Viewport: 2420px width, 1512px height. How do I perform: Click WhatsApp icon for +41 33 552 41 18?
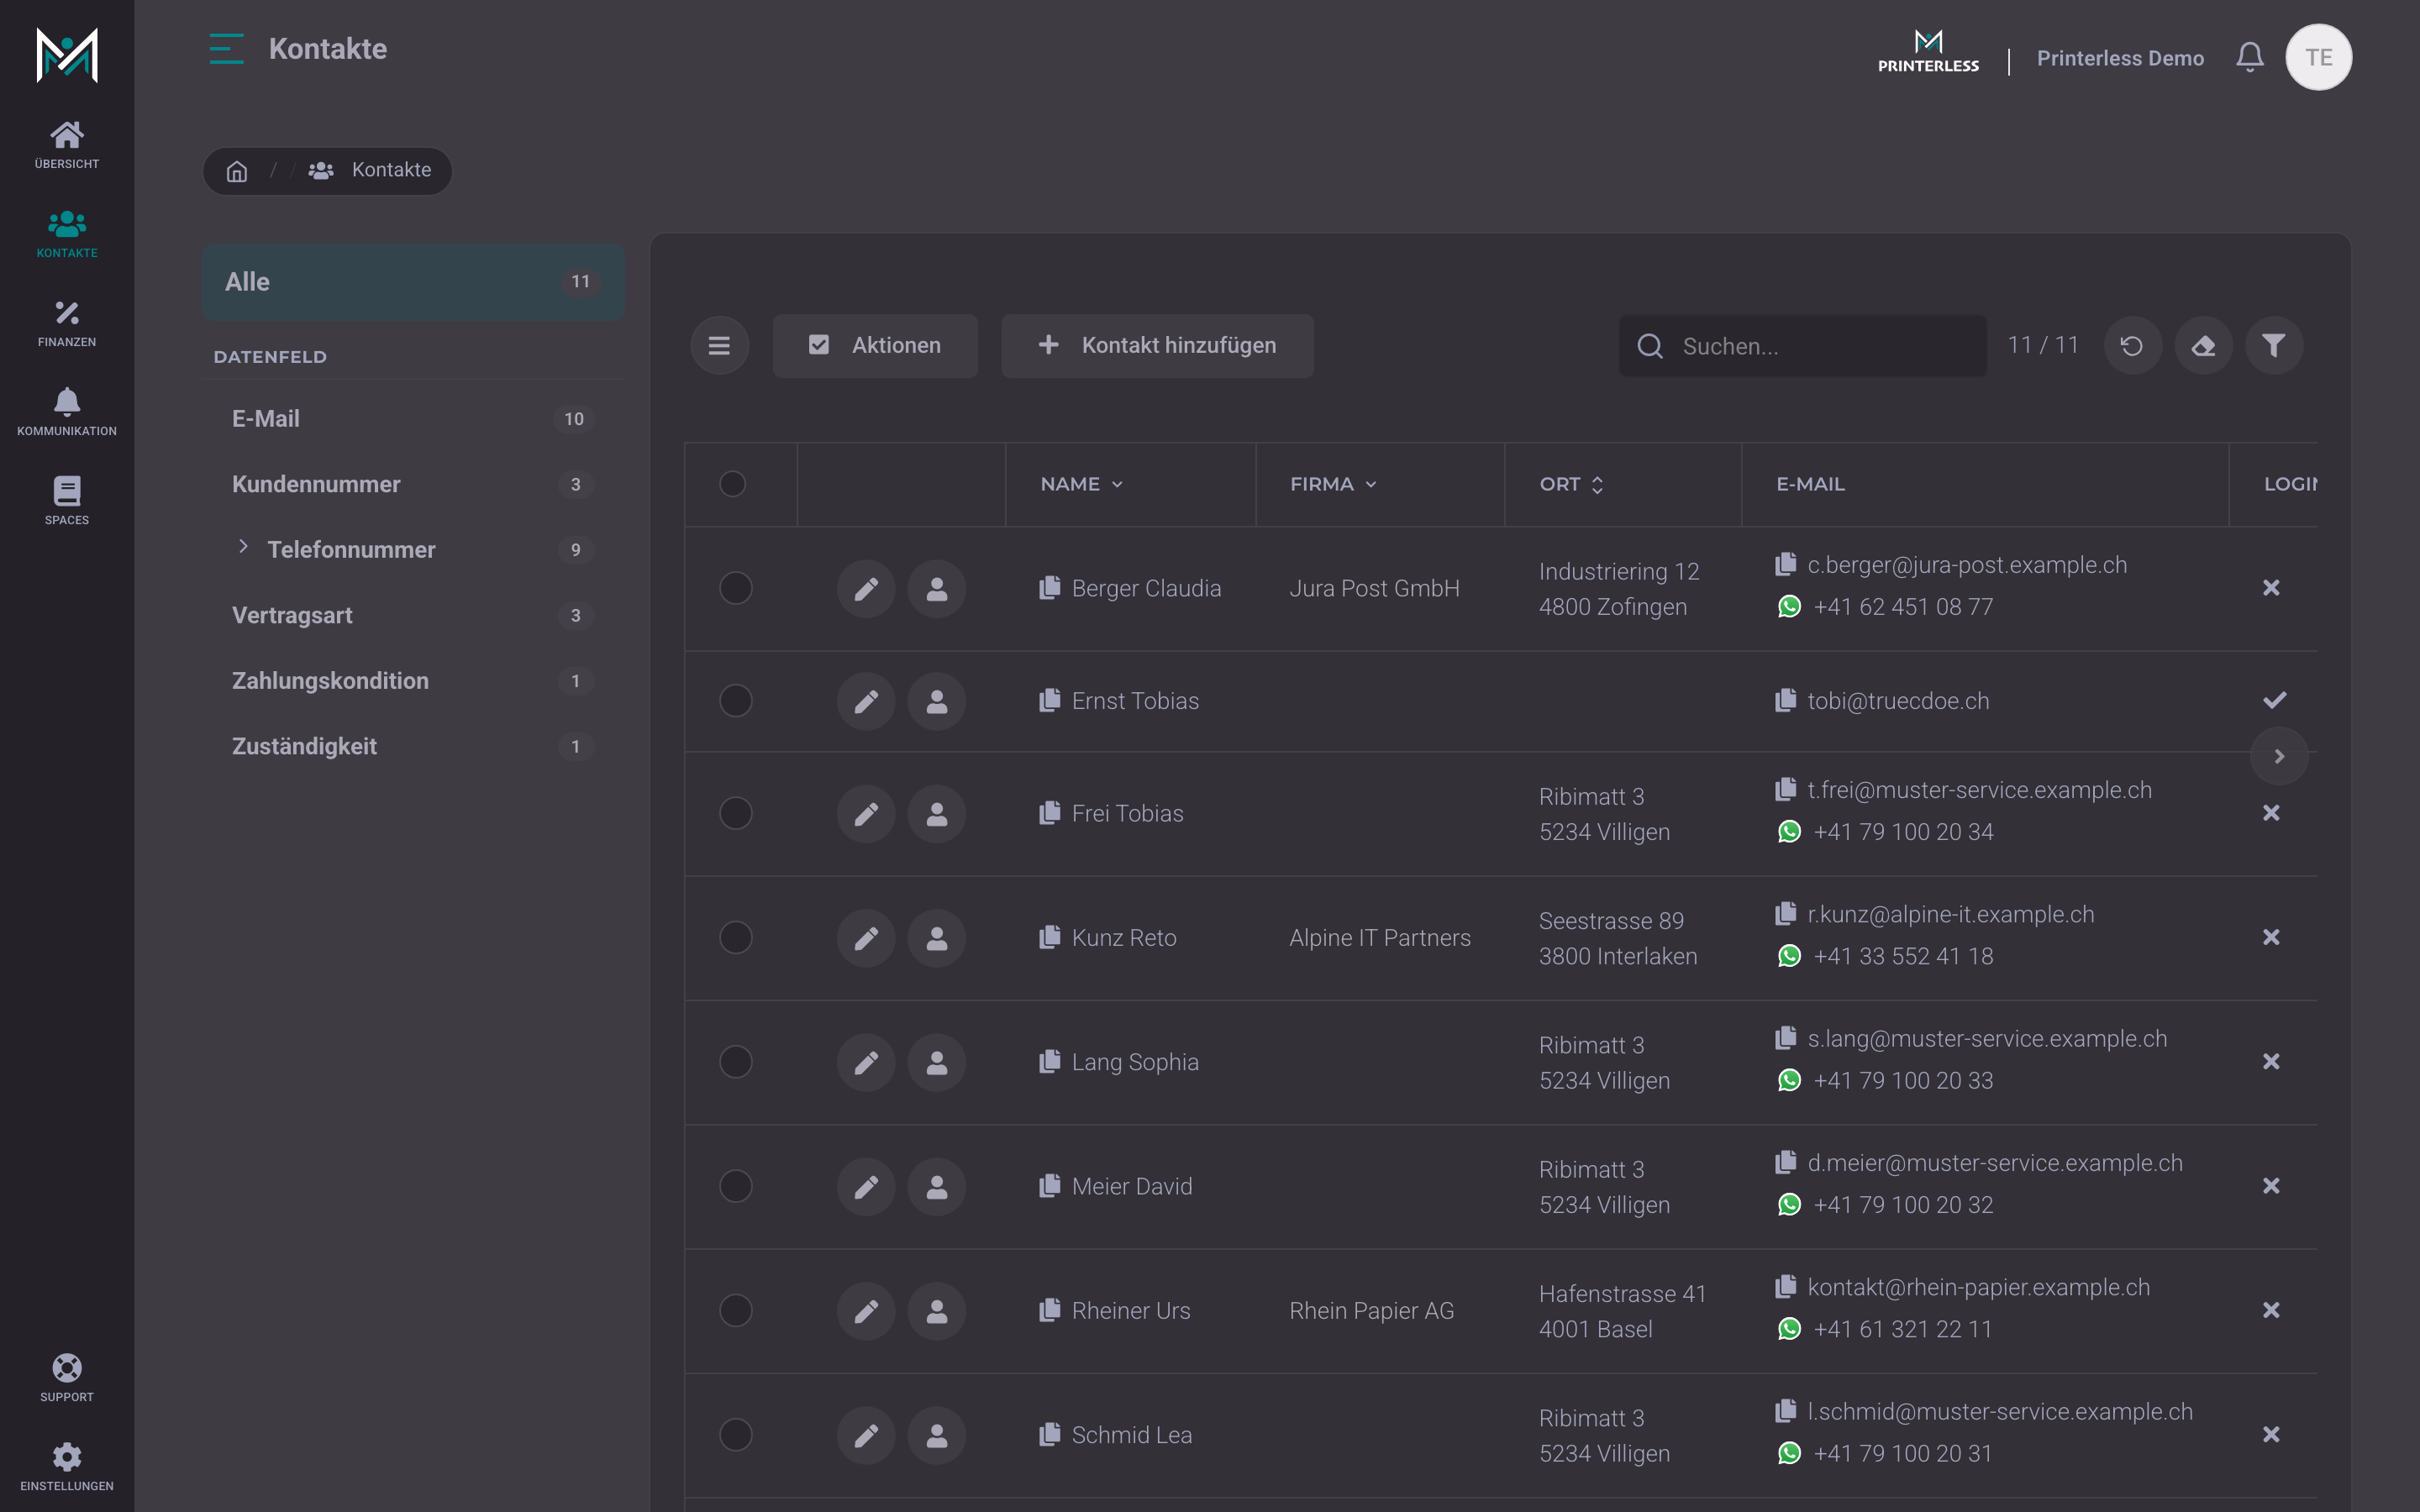click(x=1789, y=956)
